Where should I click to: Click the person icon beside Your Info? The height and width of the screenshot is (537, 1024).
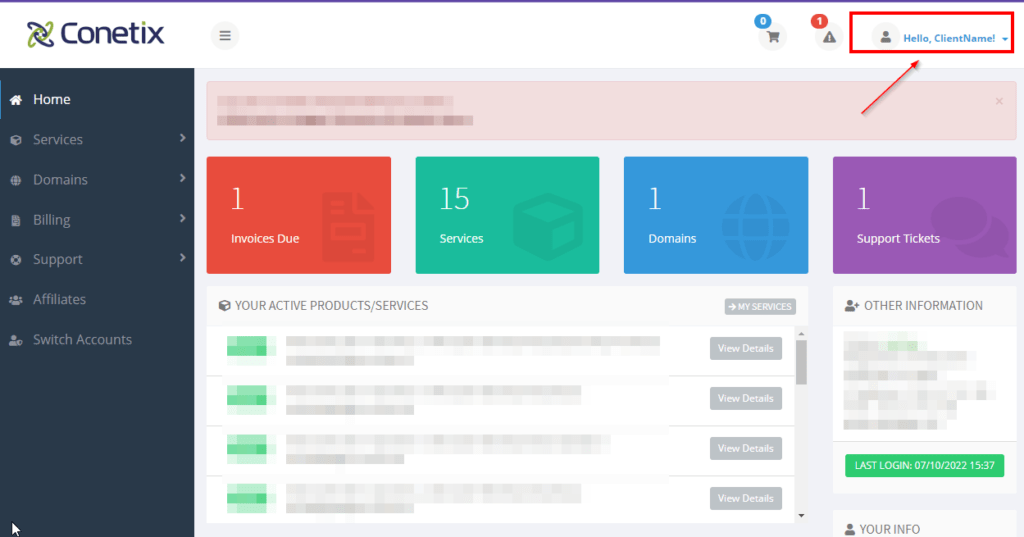[x=850, y=529]
